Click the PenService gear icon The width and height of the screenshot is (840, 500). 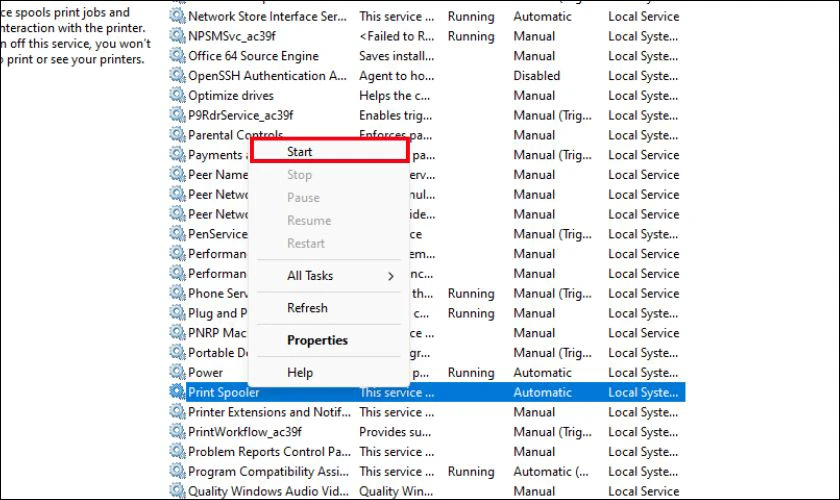(x=177, y=234)
